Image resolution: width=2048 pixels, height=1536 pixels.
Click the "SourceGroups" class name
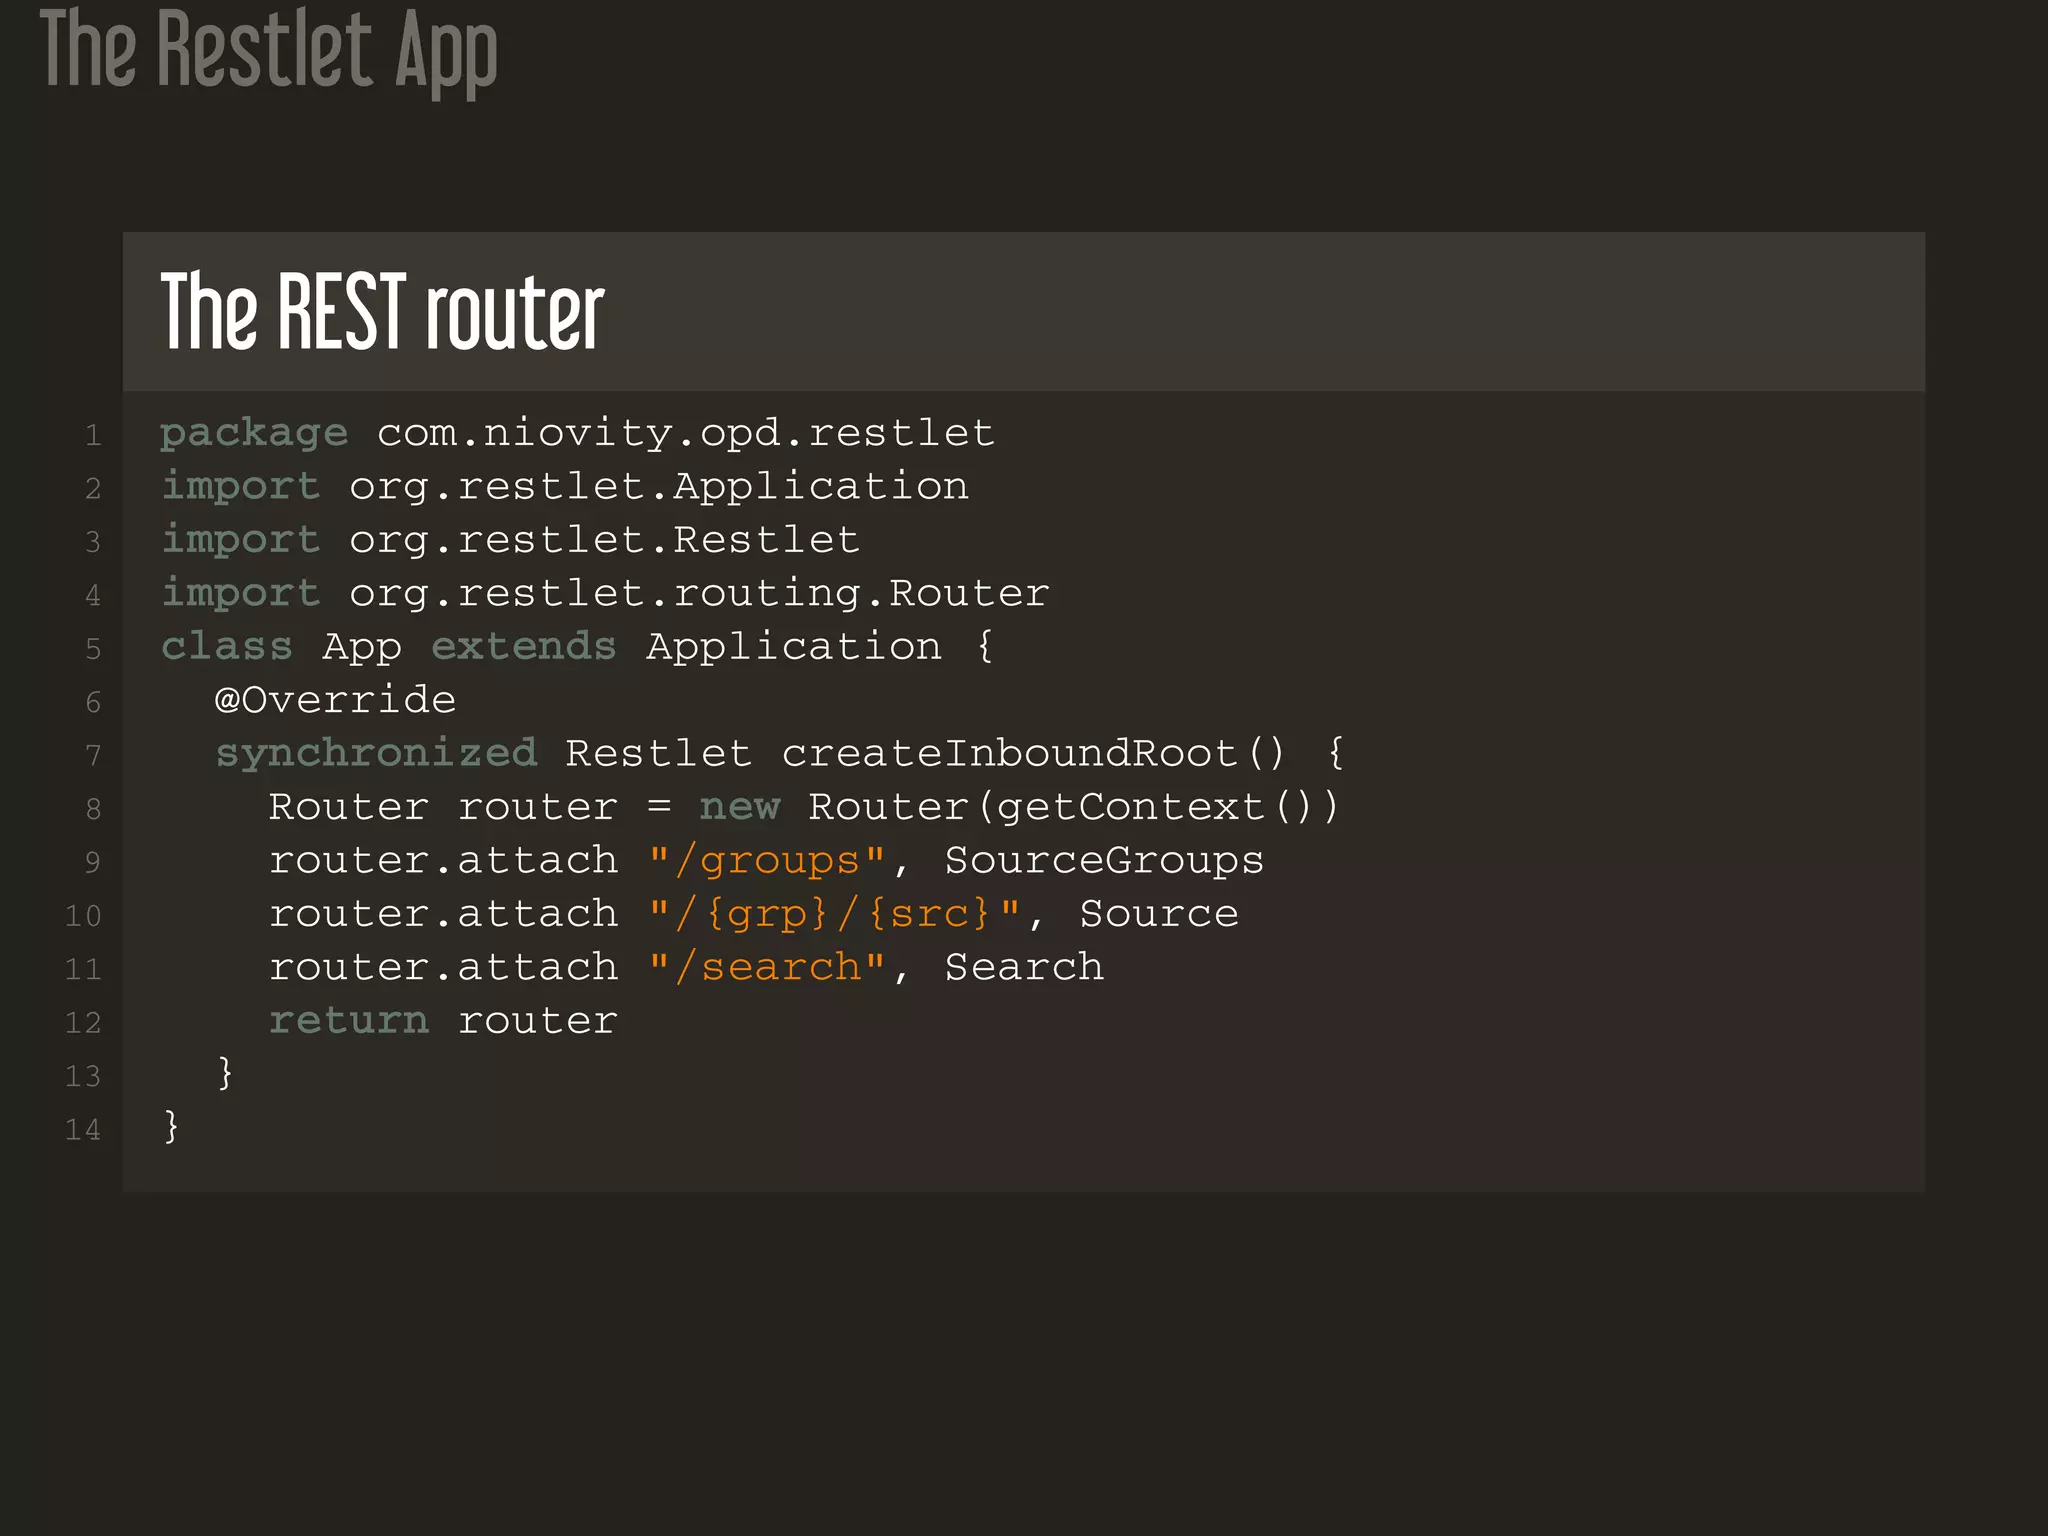tap(1104, 861)
